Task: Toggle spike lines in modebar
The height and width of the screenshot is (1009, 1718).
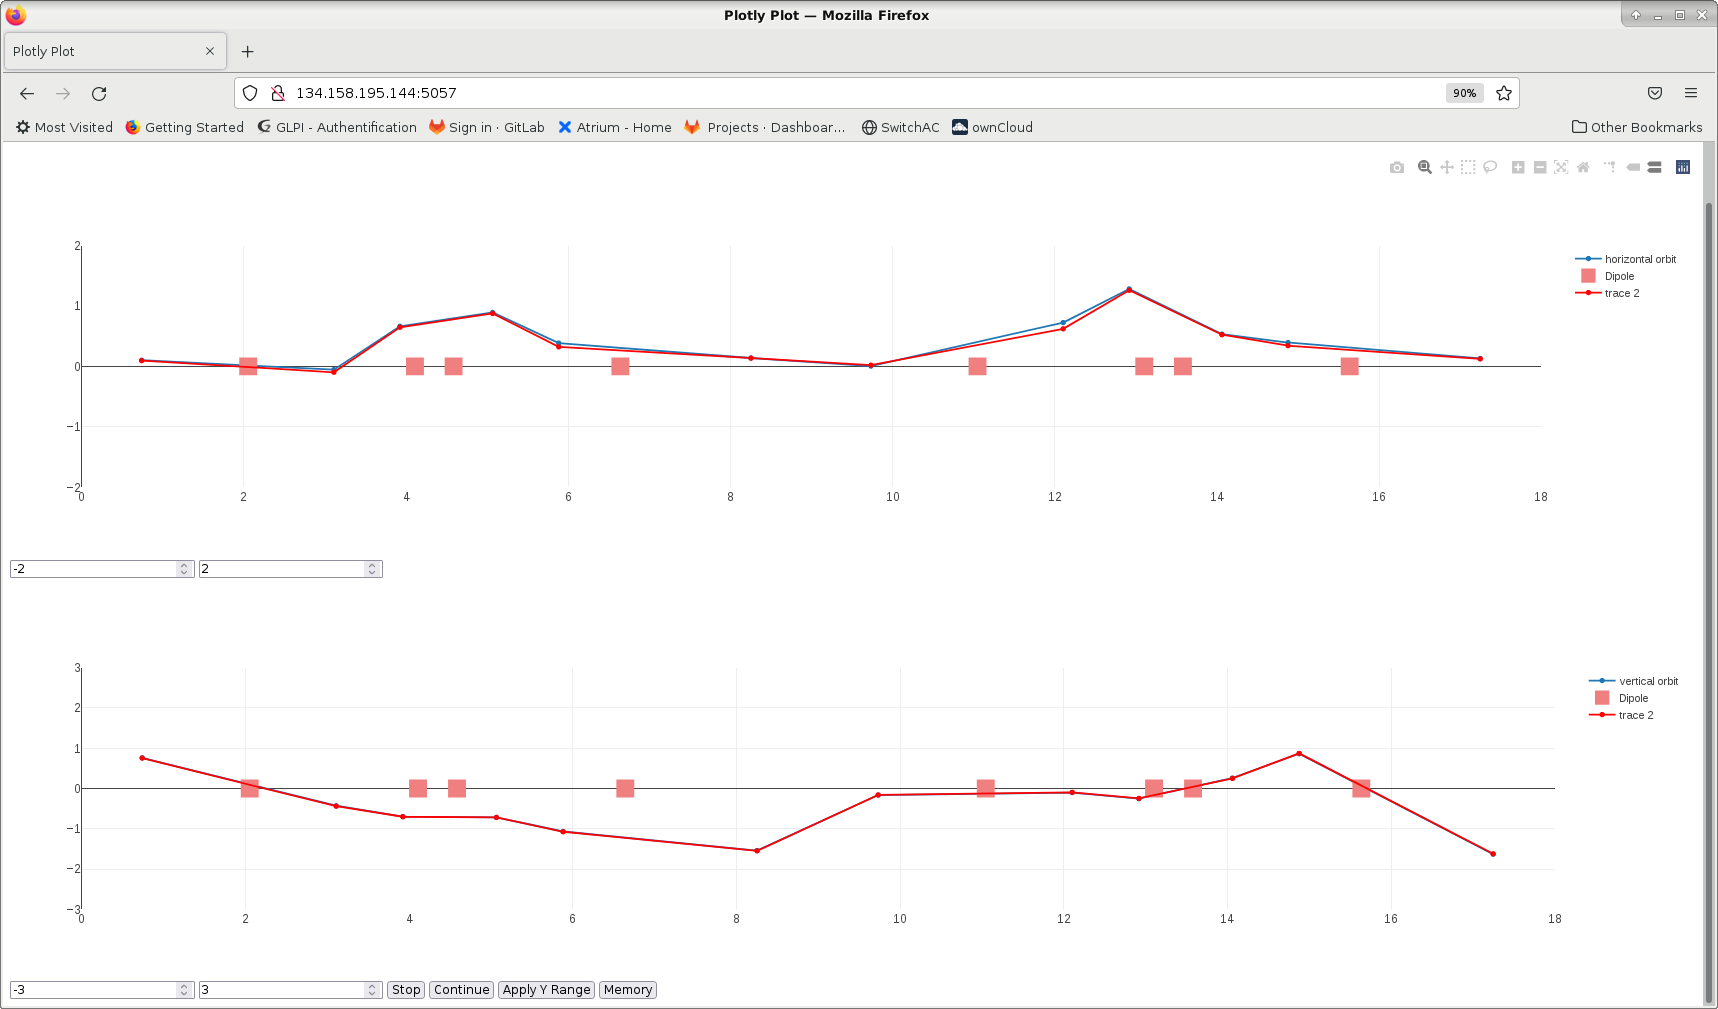Action: coord(1610,167)
